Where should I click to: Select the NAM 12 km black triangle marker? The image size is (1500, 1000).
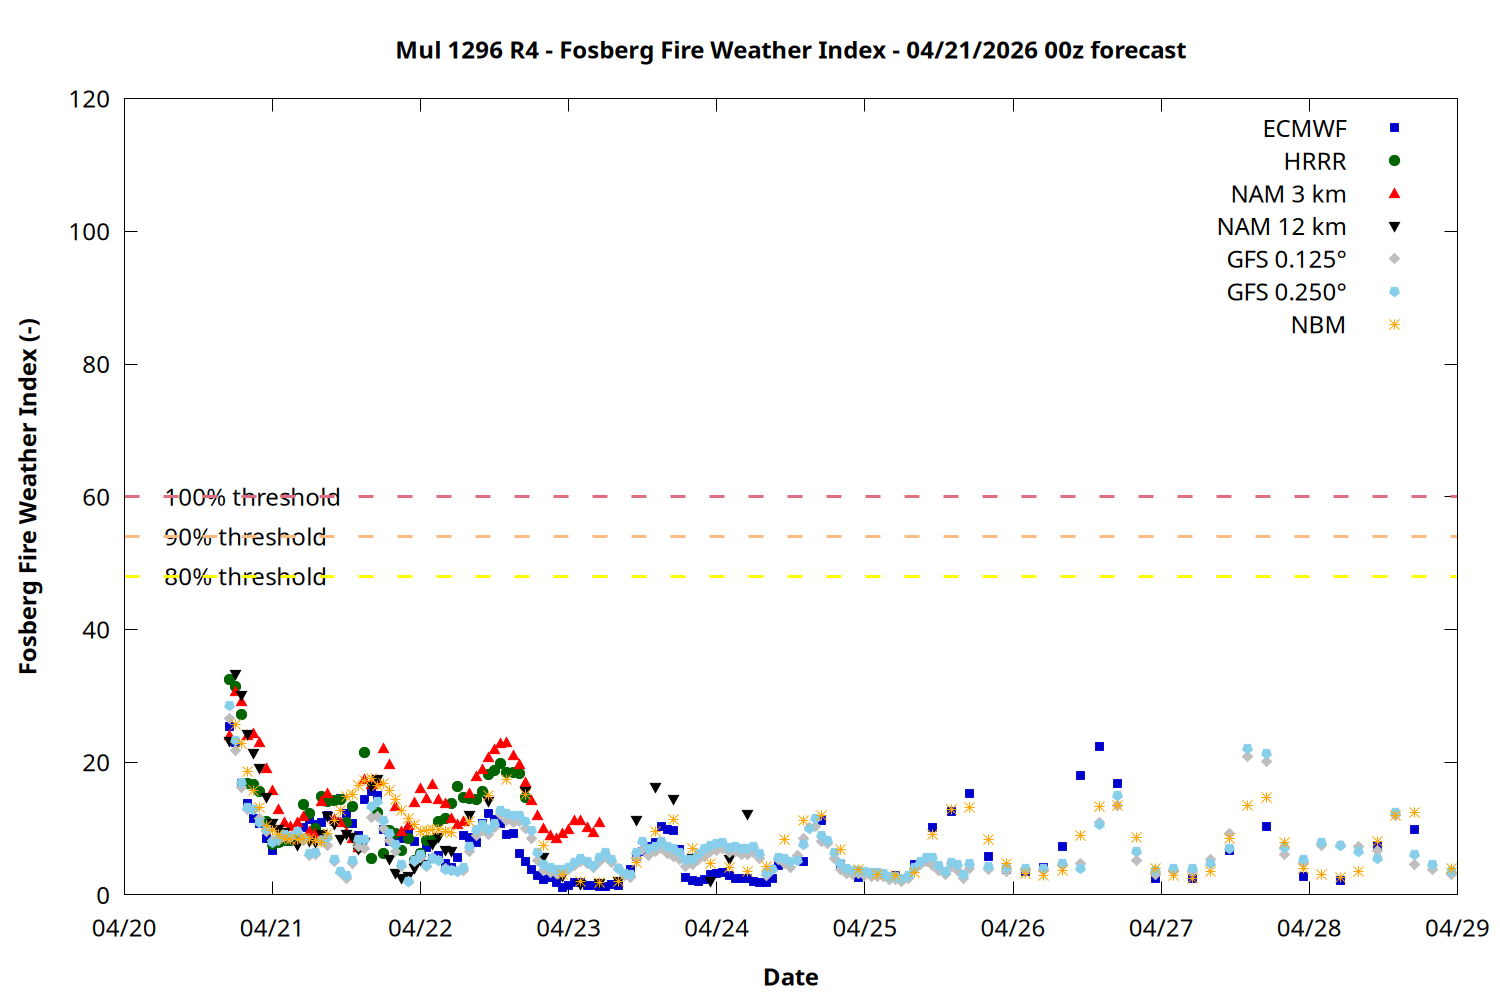point(1394,227)
